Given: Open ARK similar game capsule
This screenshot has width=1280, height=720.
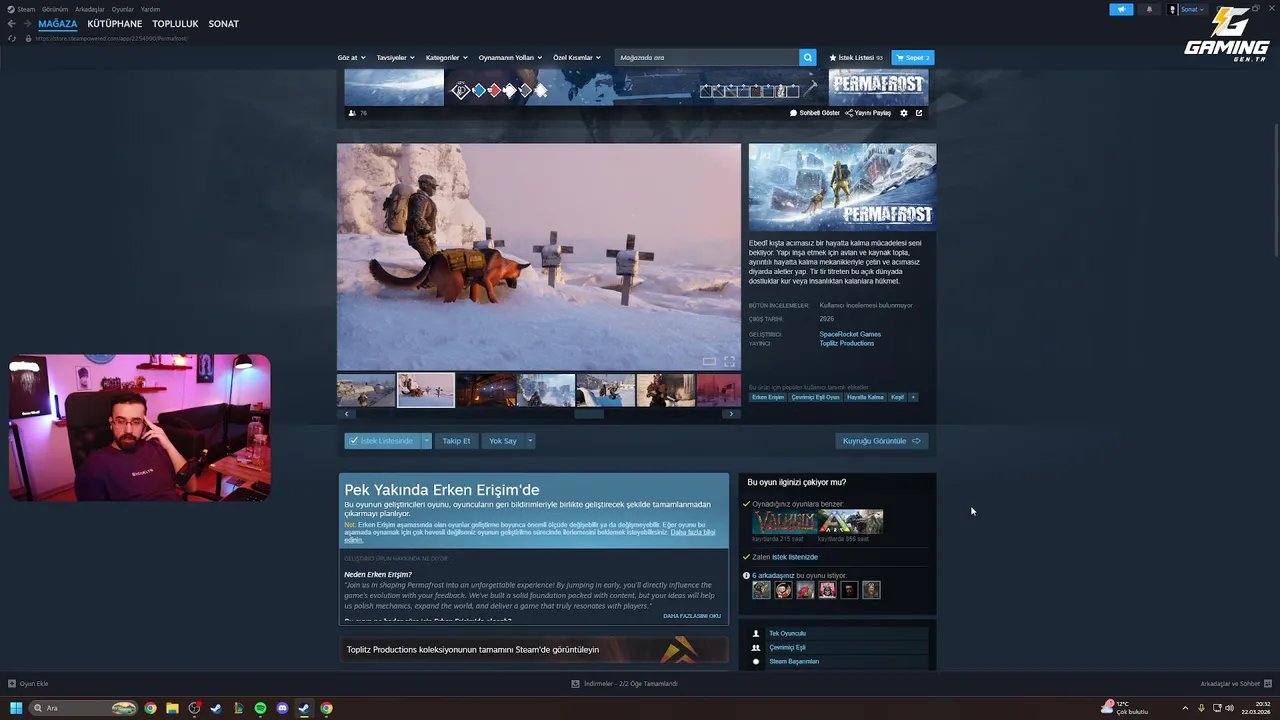Looking at the screenshot, I should pyautogui.click(x=851, y=522).
